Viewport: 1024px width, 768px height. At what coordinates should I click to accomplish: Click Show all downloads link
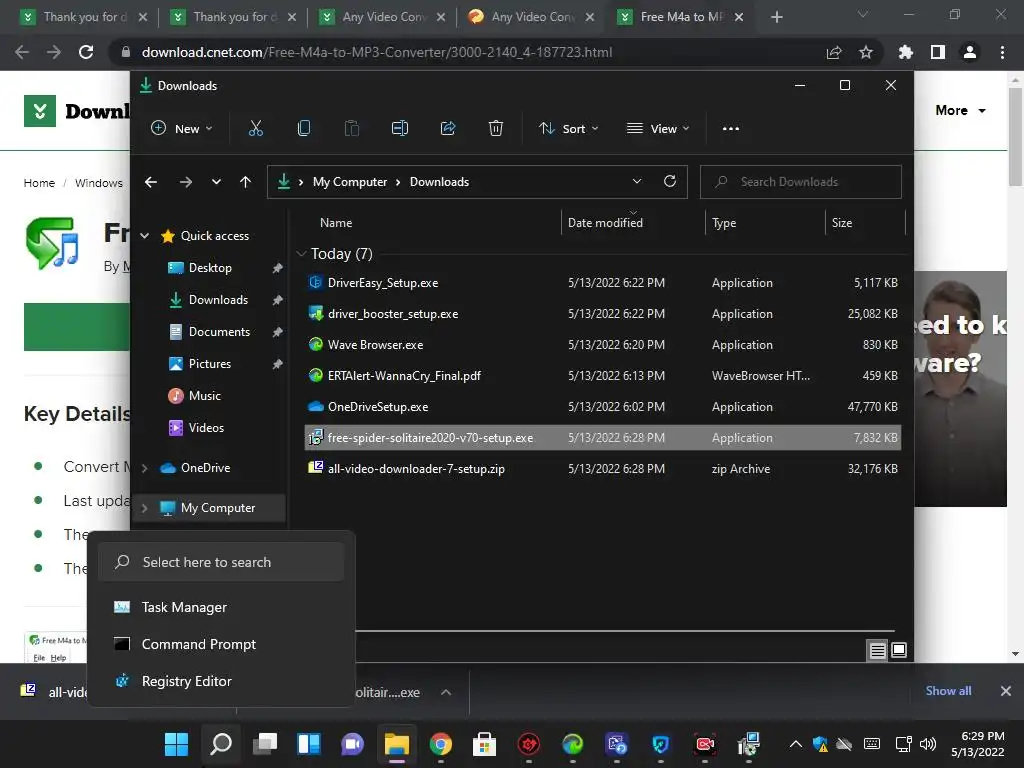pos(948,691)
